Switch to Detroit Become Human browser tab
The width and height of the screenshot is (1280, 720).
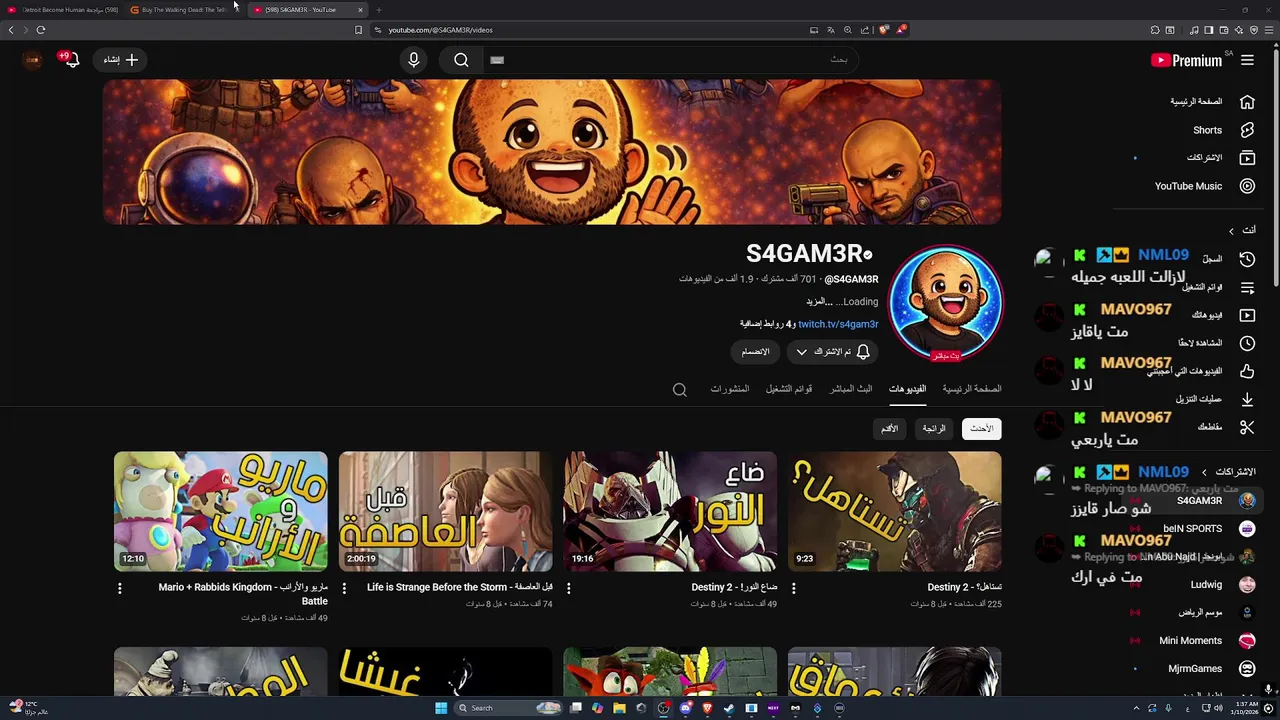(62, 10)
